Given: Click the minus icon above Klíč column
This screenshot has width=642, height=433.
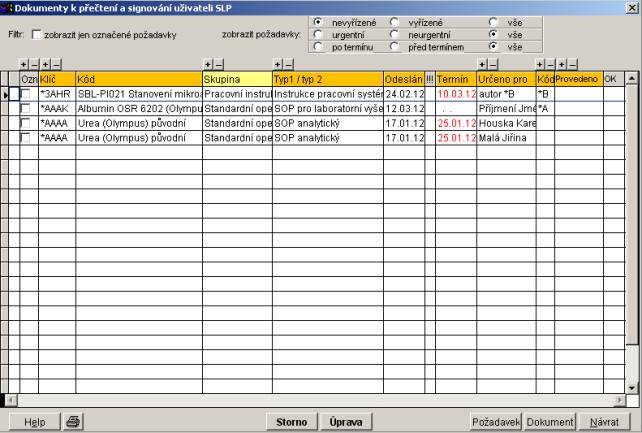Looking at the screenshot, I should [56, 64].
